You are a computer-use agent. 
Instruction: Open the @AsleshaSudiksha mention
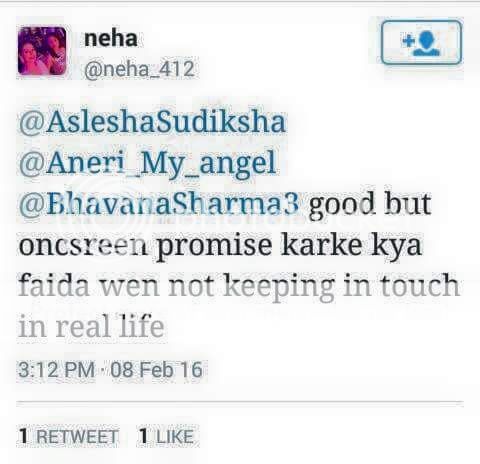pos(152,121)
